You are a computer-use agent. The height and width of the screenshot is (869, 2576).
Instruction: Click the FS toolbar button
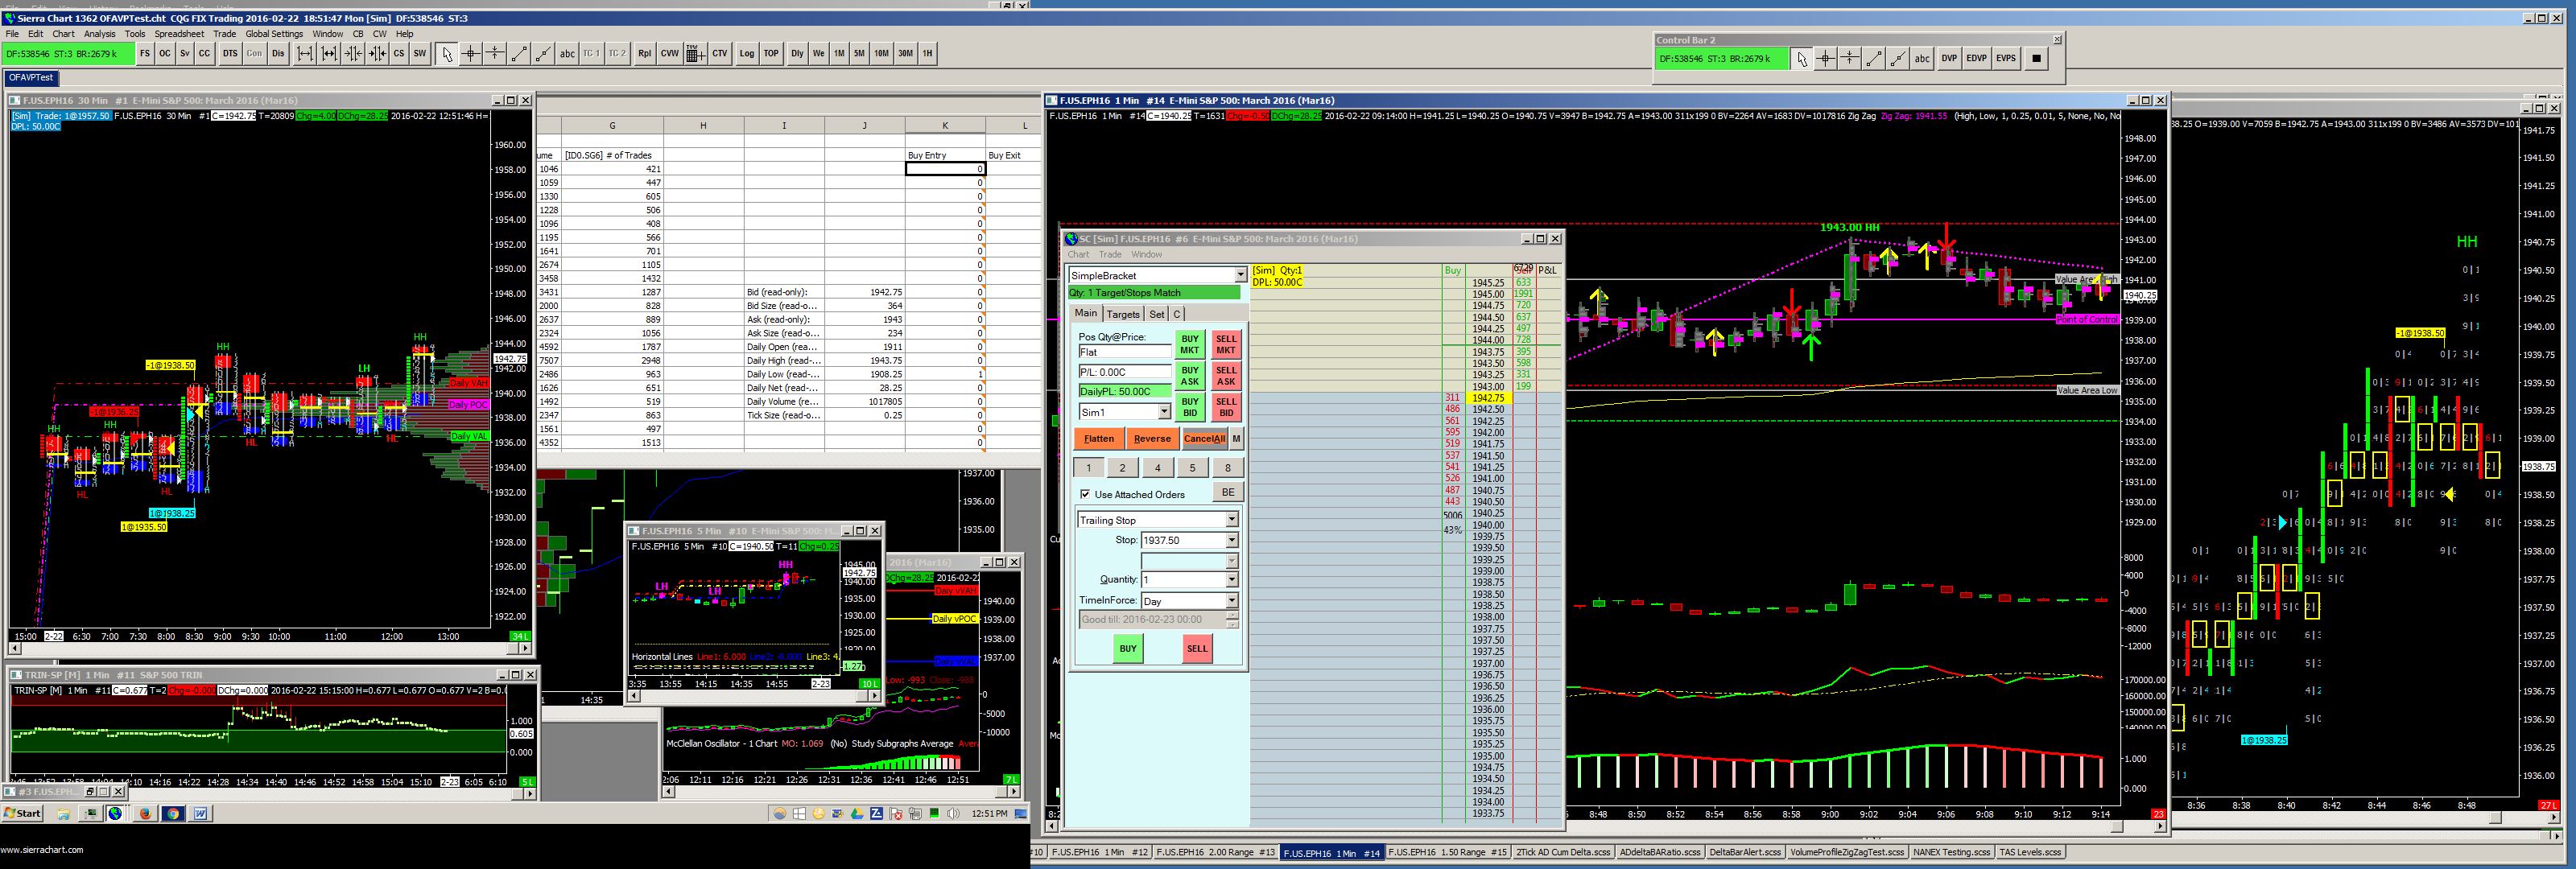145,54
